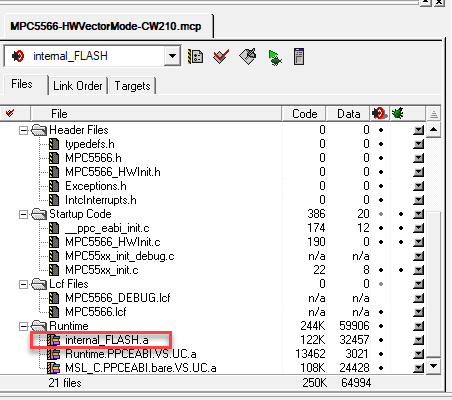
Task: Open the internal_FLASH target dropdown
Action: 172,56
